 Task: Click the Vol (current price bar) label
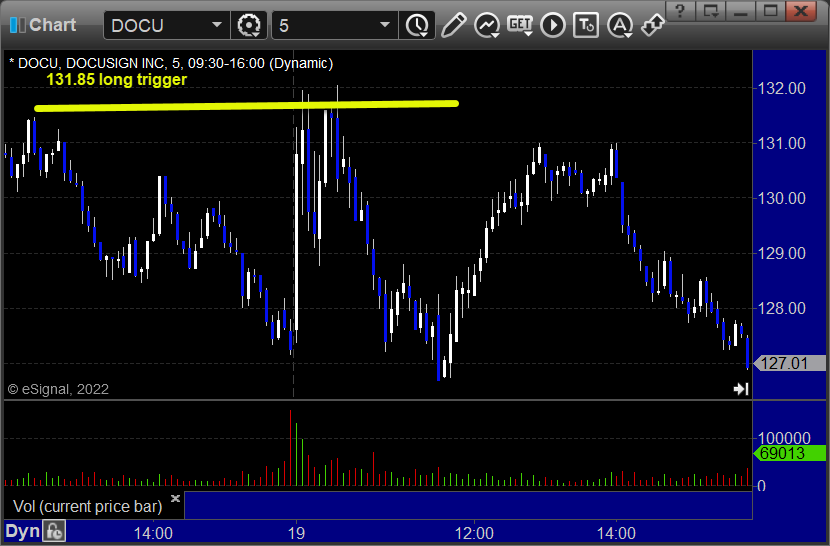pyautogui.click(x=87, y=506)
